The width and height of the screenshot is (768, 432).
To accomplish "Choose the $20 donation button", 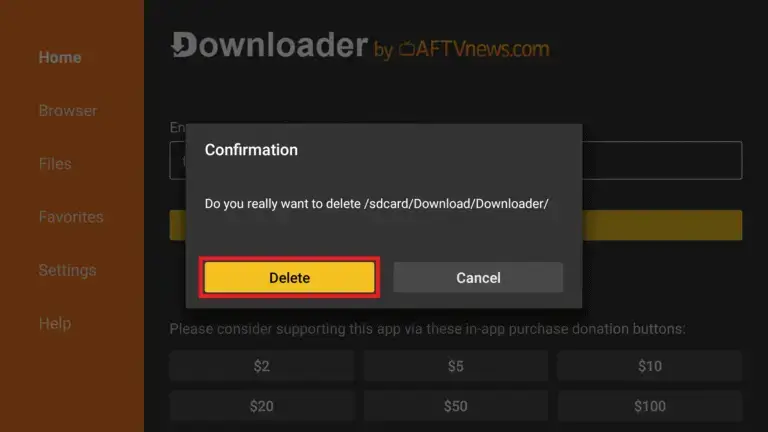I will pos(262,406).
